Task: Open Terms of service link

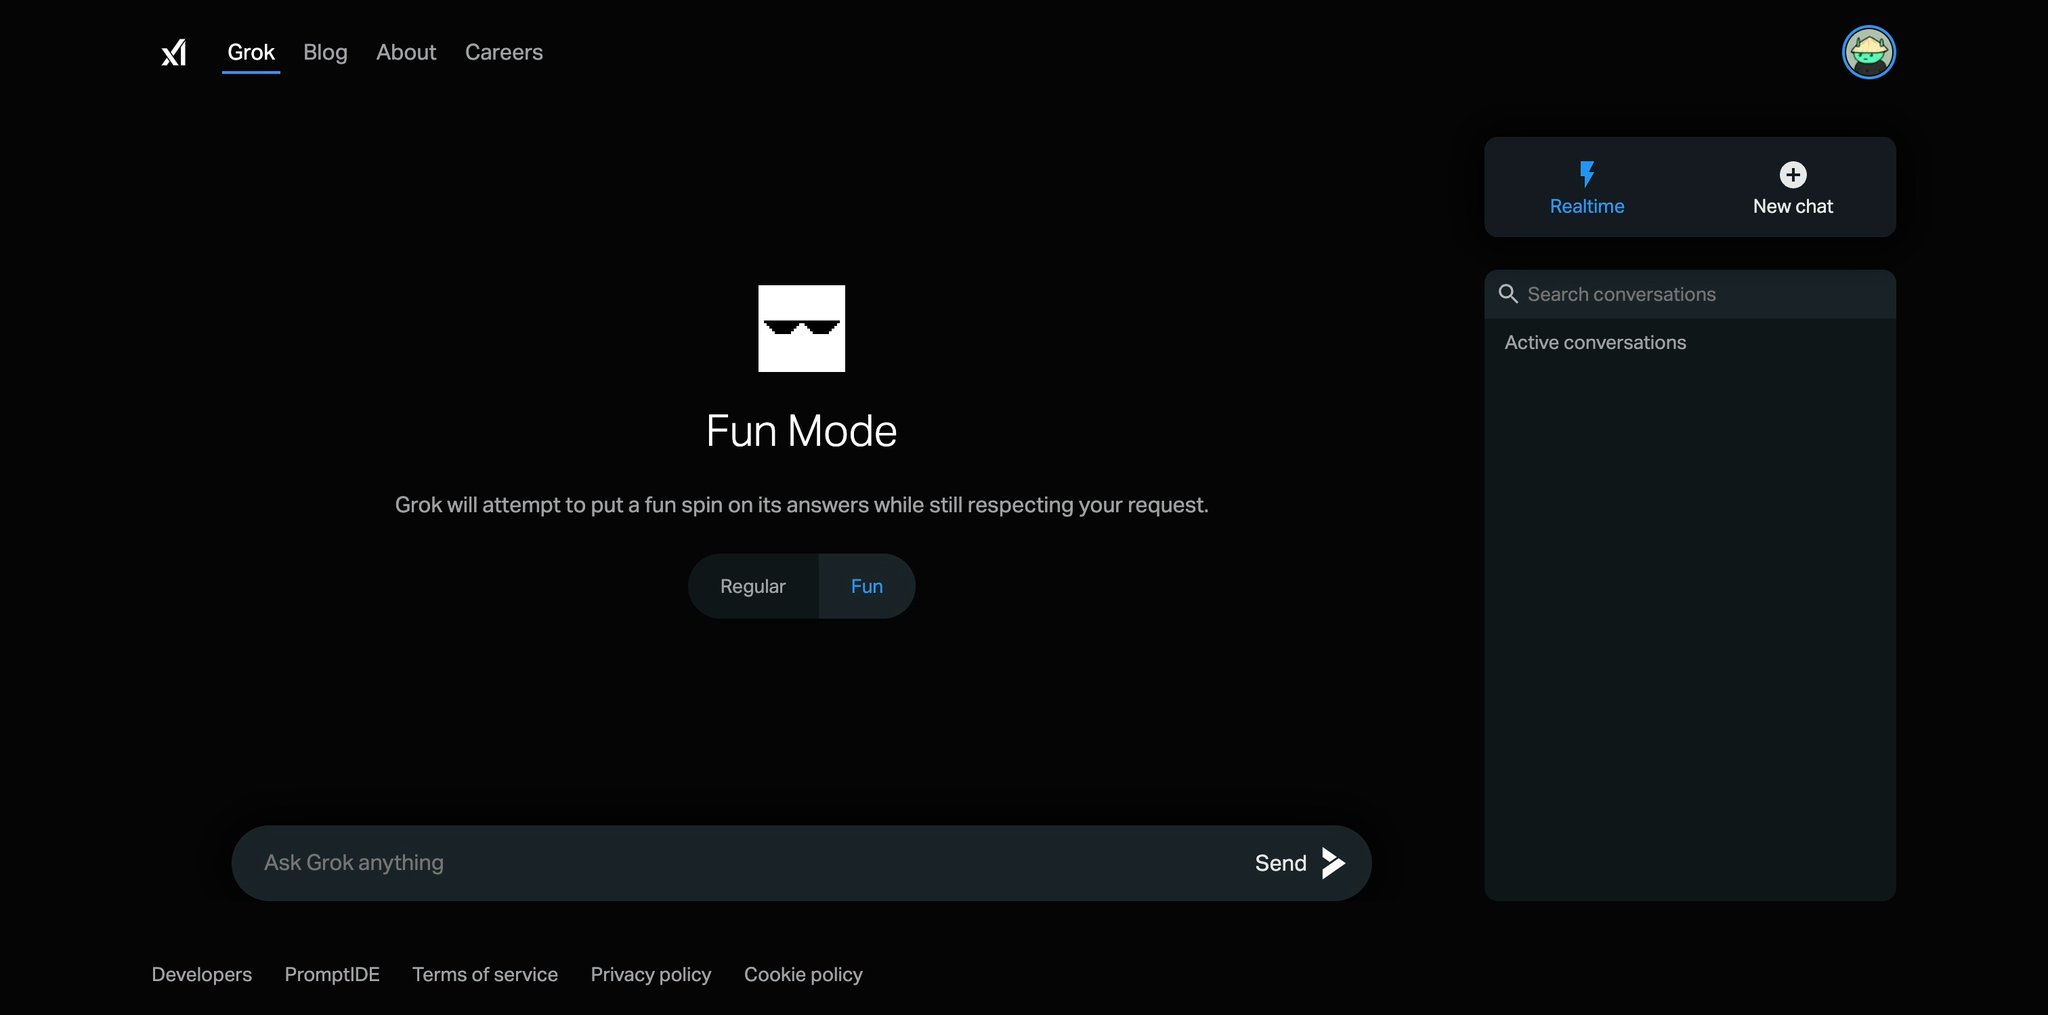Action: 485,974
